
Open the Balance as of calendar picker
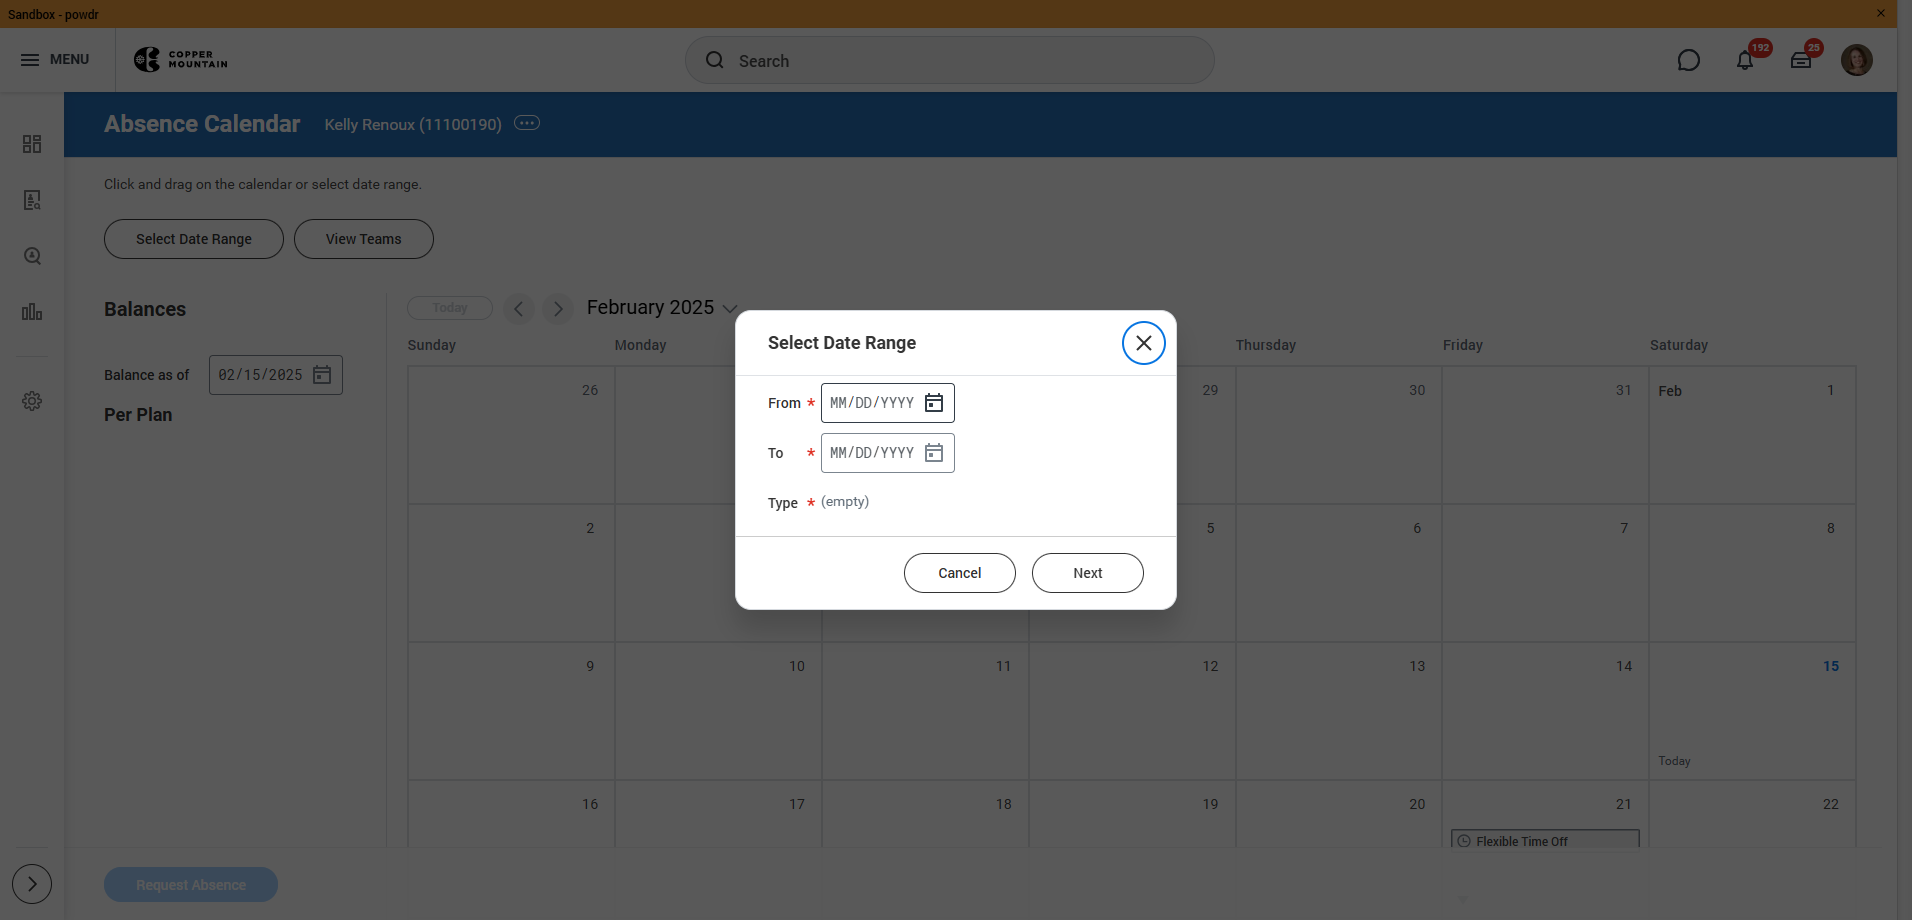click(x=322, y=375)
